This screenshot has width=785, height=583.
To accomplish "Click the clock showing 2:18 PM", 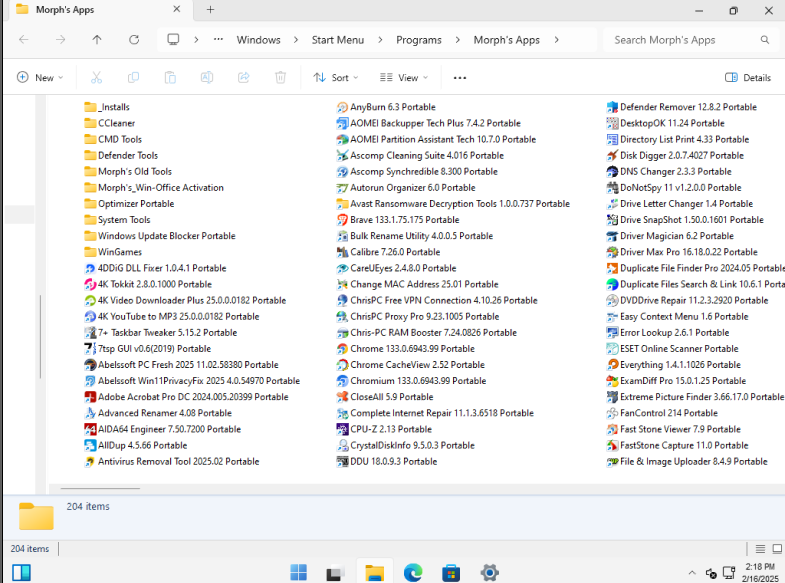I will 760,566.
